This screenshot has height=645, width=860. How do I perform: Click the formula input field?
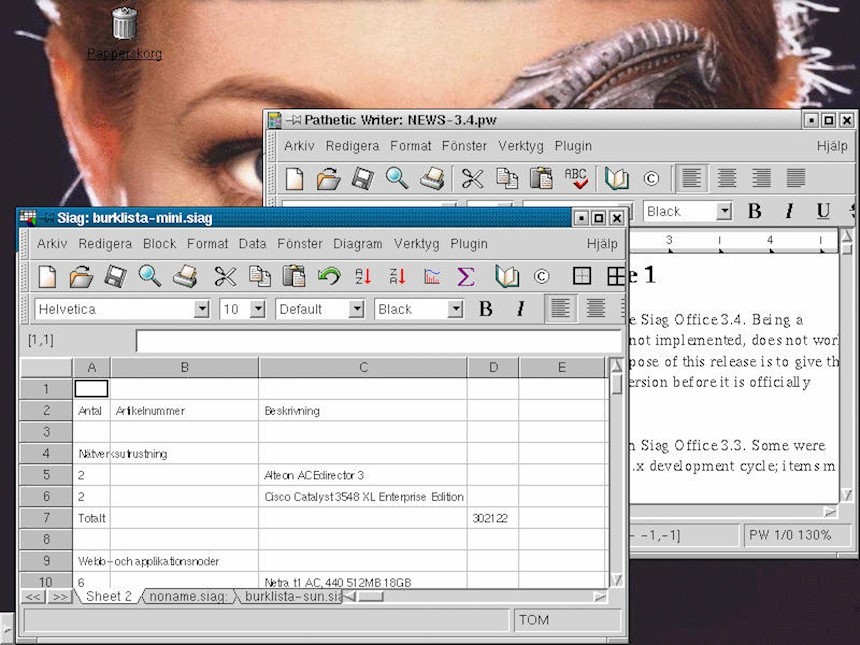(378, 341)
